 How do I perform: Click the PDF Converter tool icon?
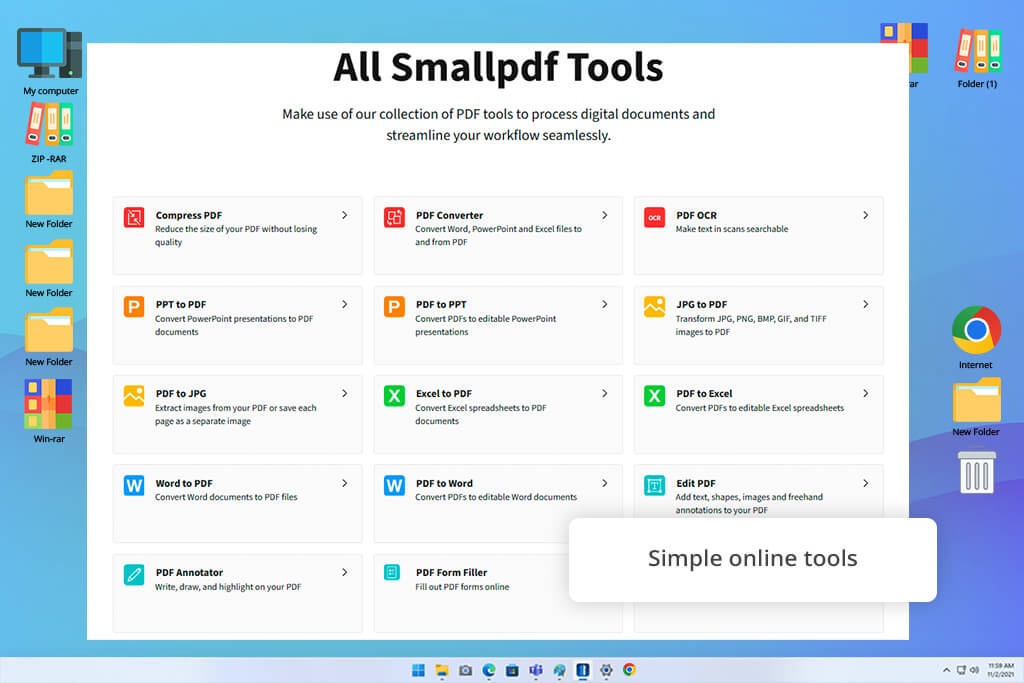394,217
